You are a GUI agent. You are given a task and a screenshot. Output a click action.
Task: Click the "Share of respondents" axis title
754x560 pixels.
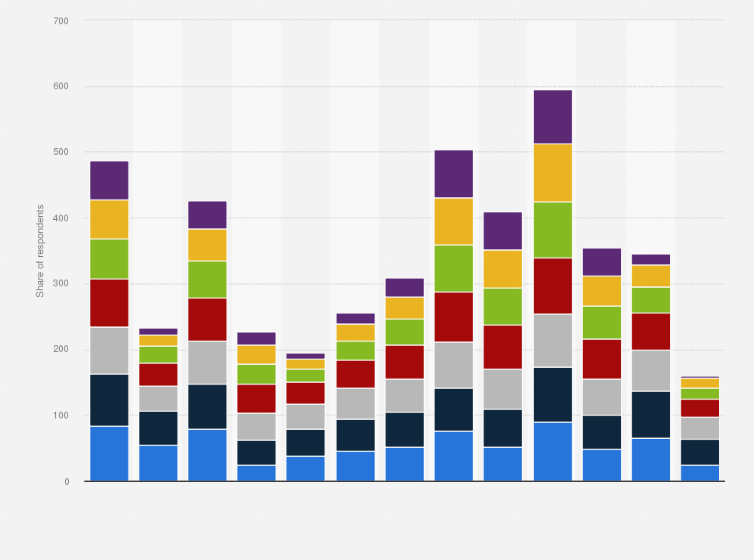click(x=41, y=251)
